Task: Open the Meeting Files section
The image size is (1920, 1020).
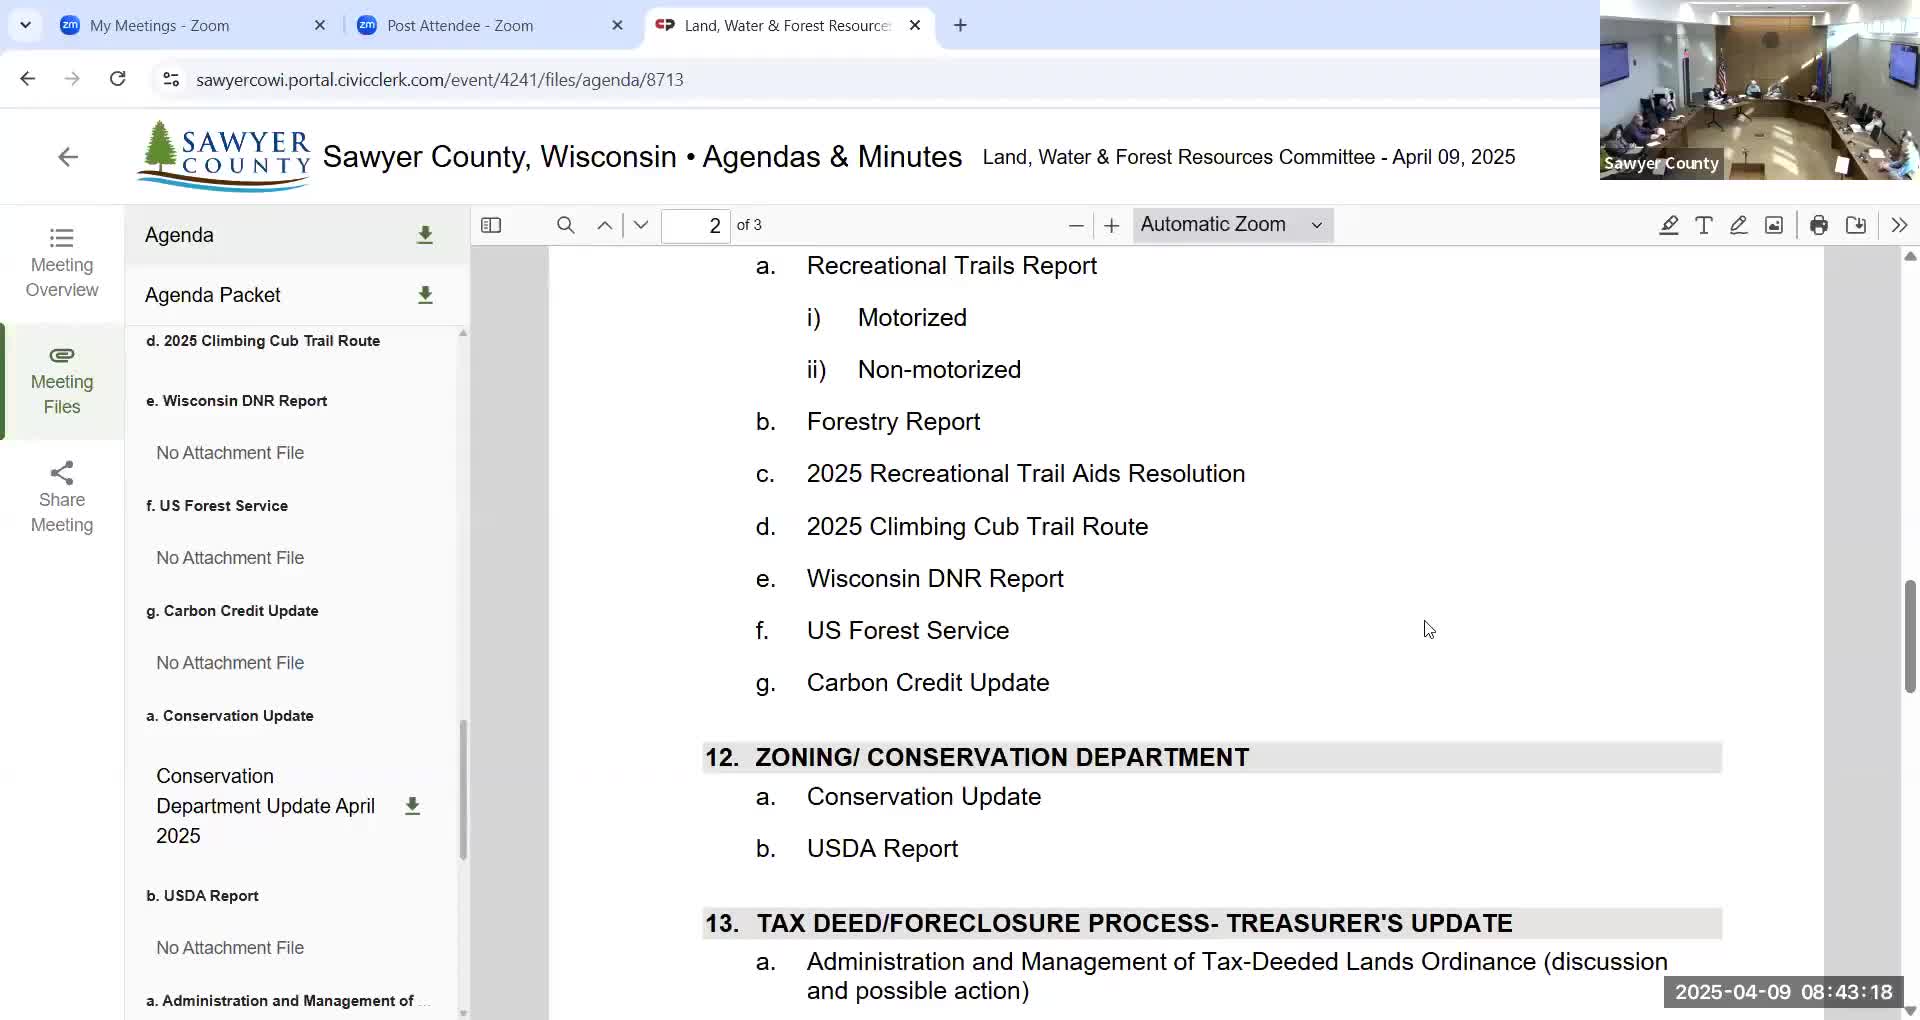Action: pyautogui.click(x=62, y=380)
